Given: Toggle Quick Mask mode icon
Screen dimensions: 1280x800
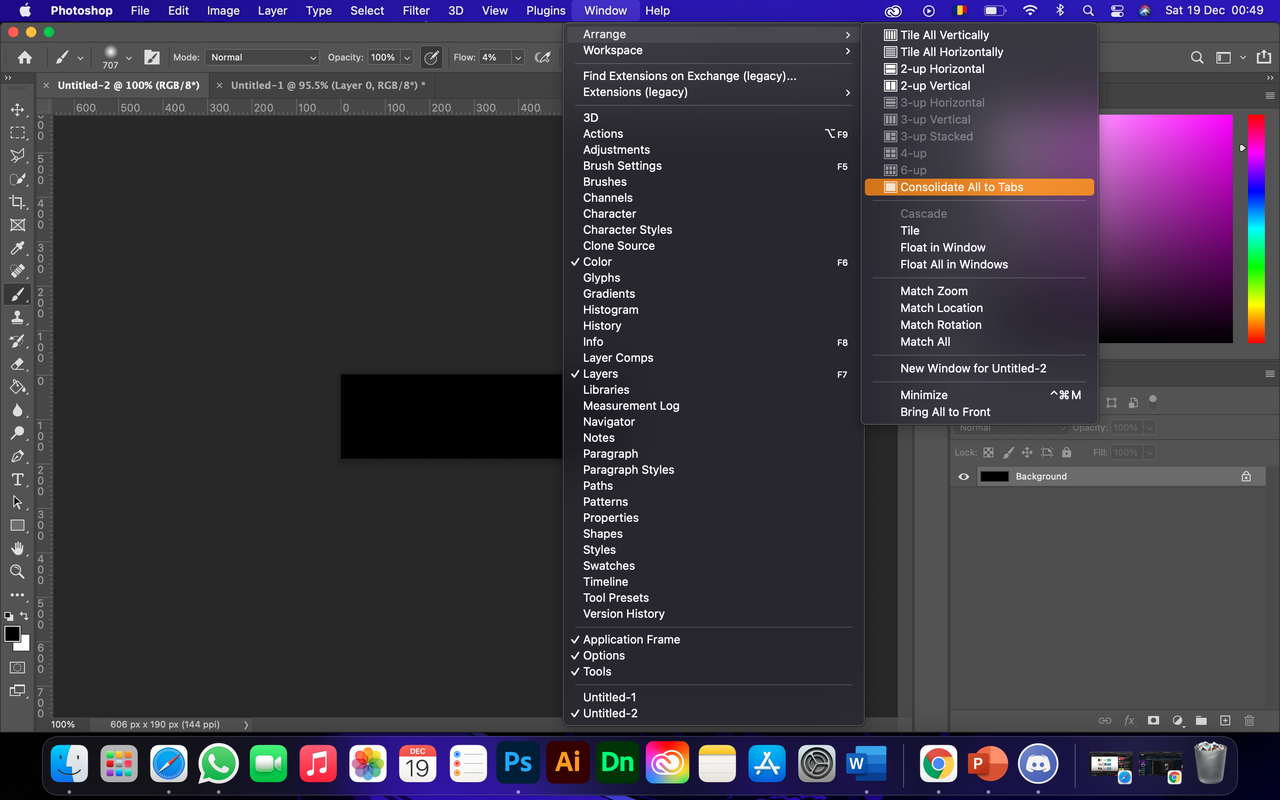Looking at the screenshot, I should [17, 667].
